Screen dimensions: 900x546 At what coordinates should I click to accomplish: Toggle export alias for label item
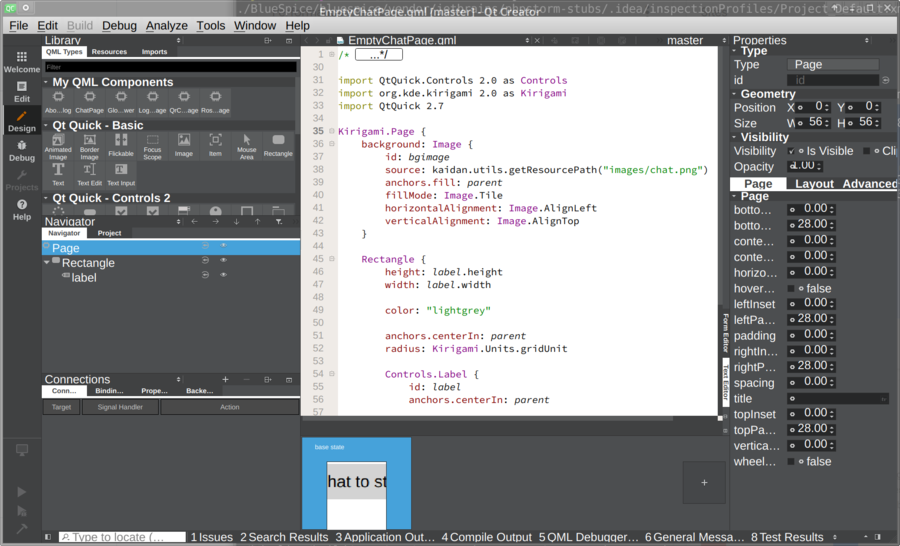[205, 275]
